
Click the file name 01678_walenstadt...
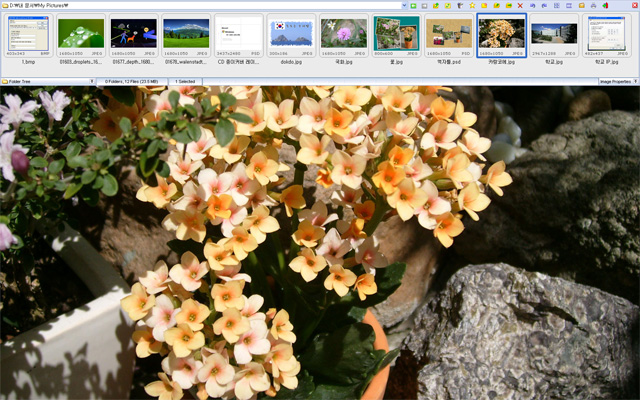(186, 62)
